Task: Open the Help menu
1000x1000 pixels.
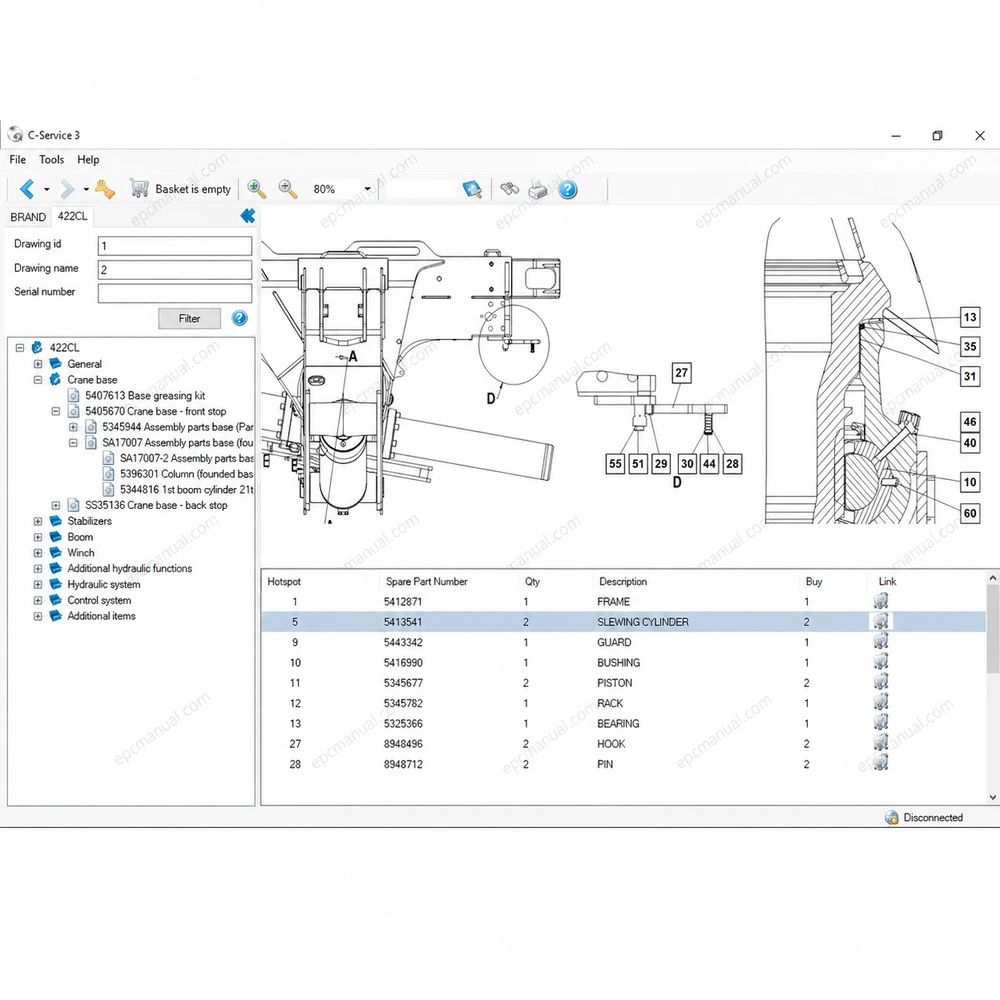Action: (88, 159)
